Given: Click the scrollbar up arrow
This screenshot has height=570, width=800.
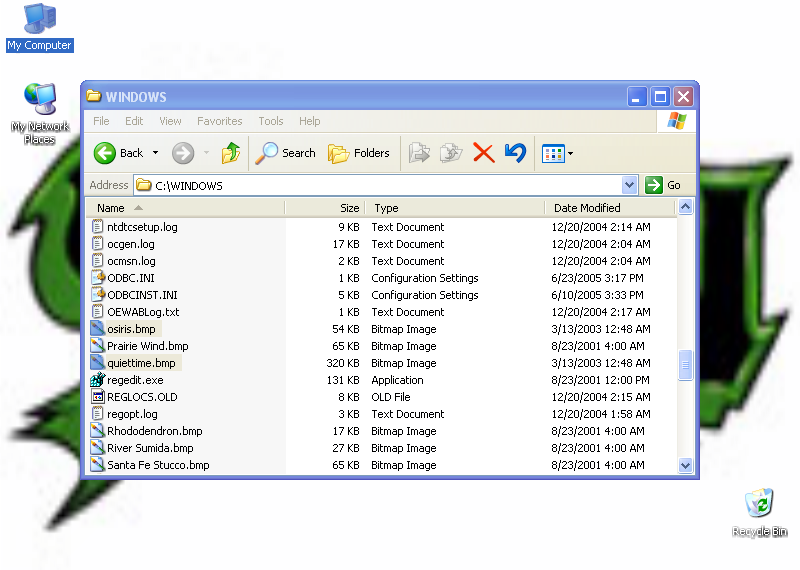Looking at the screenshot, I should pos(685,207).
